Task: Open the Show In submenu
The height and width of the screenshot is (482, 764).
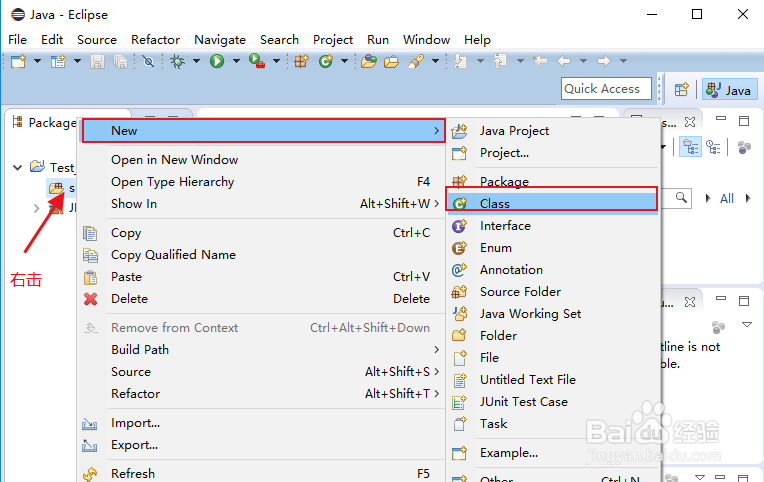Action: (x=263, y=204)
